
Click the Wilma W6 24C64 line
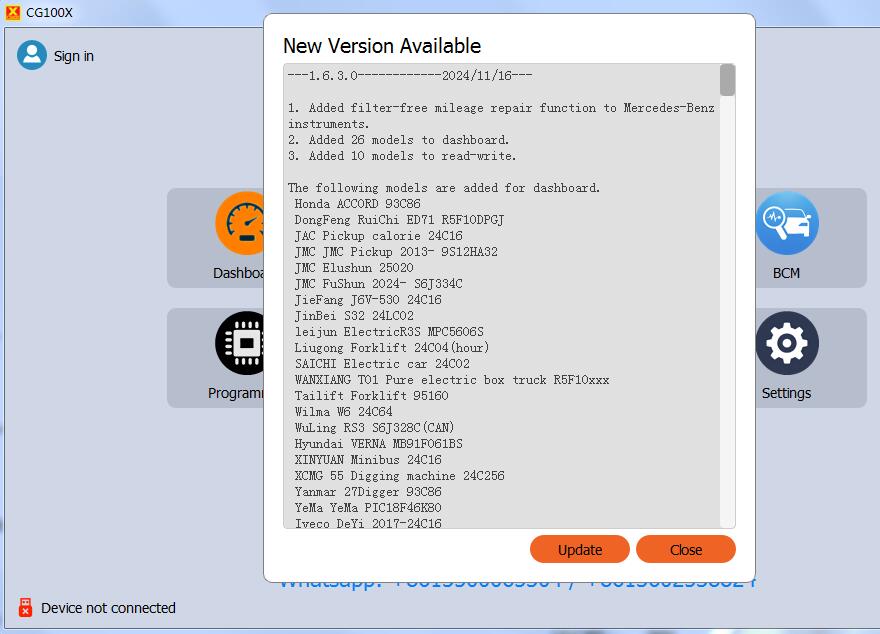click(x=343, y=412)
